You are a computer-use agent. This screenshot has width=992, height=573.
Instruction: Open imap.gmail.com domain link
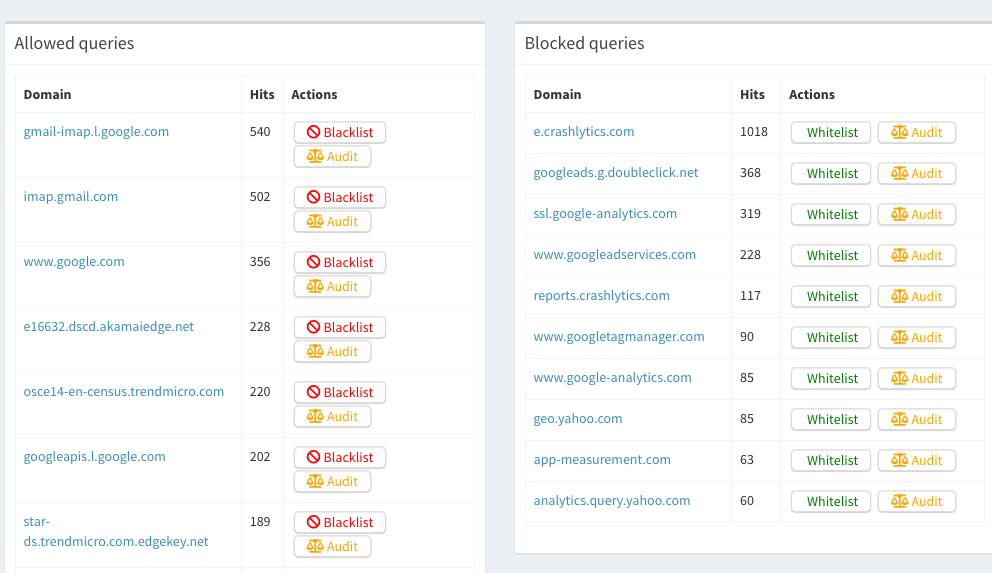point(71,197)
